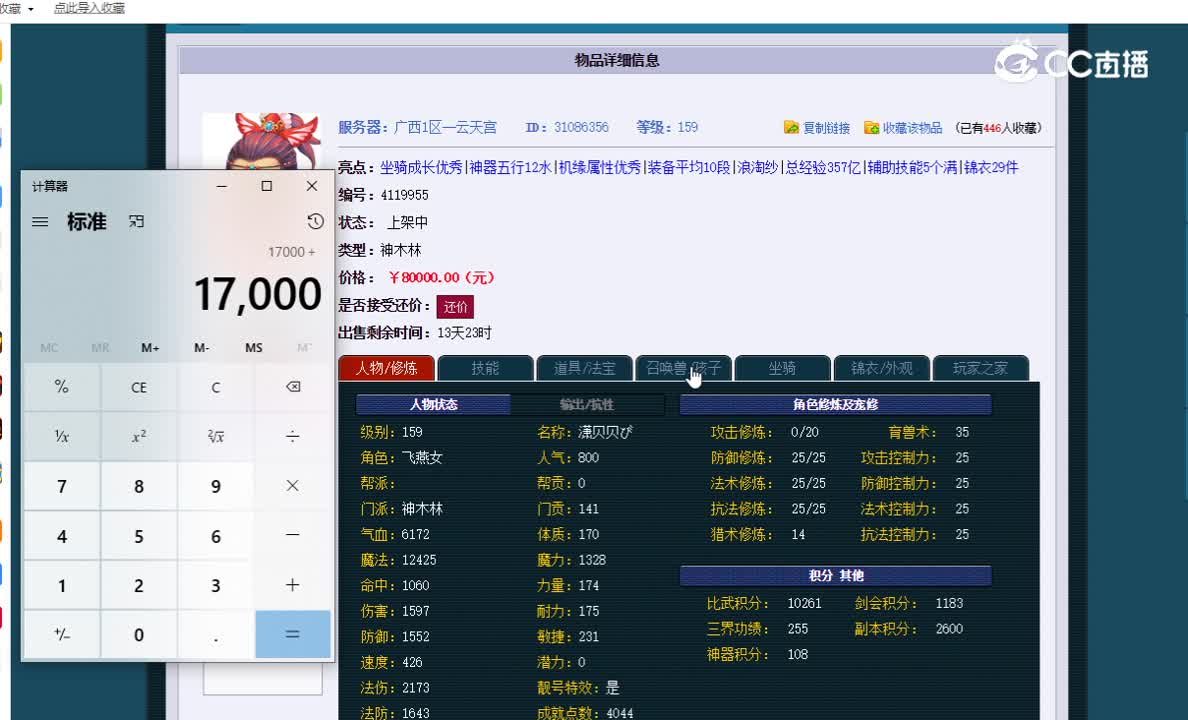The image size is (1188, 720).
Task: Switch to the 技能 tab
Action: [485, 368]
